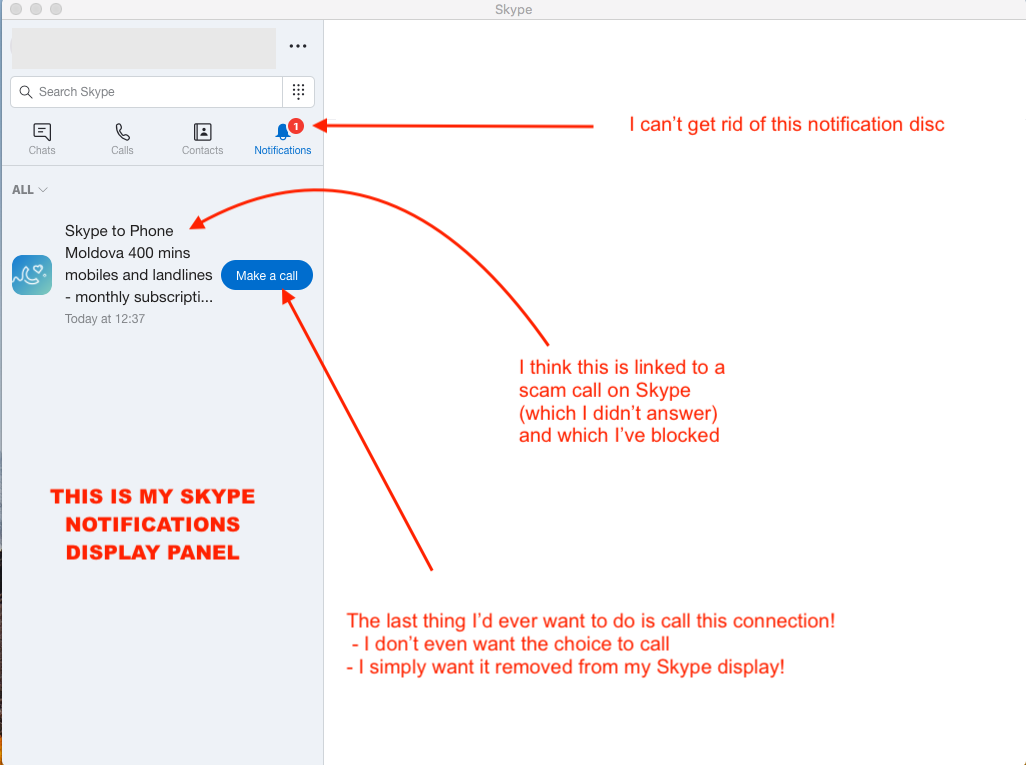Switch to the Chats tab

[42, 139]
